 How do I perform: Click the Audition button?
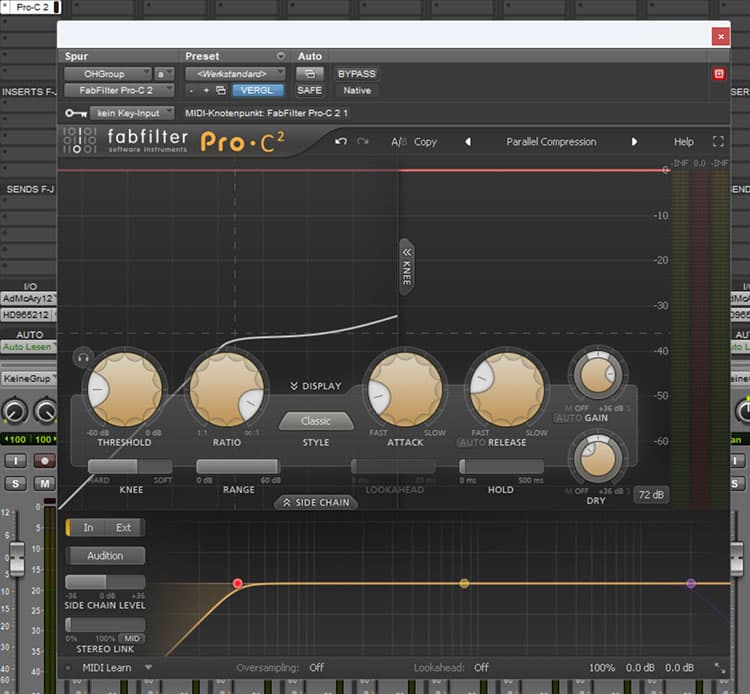click(105, 556)
